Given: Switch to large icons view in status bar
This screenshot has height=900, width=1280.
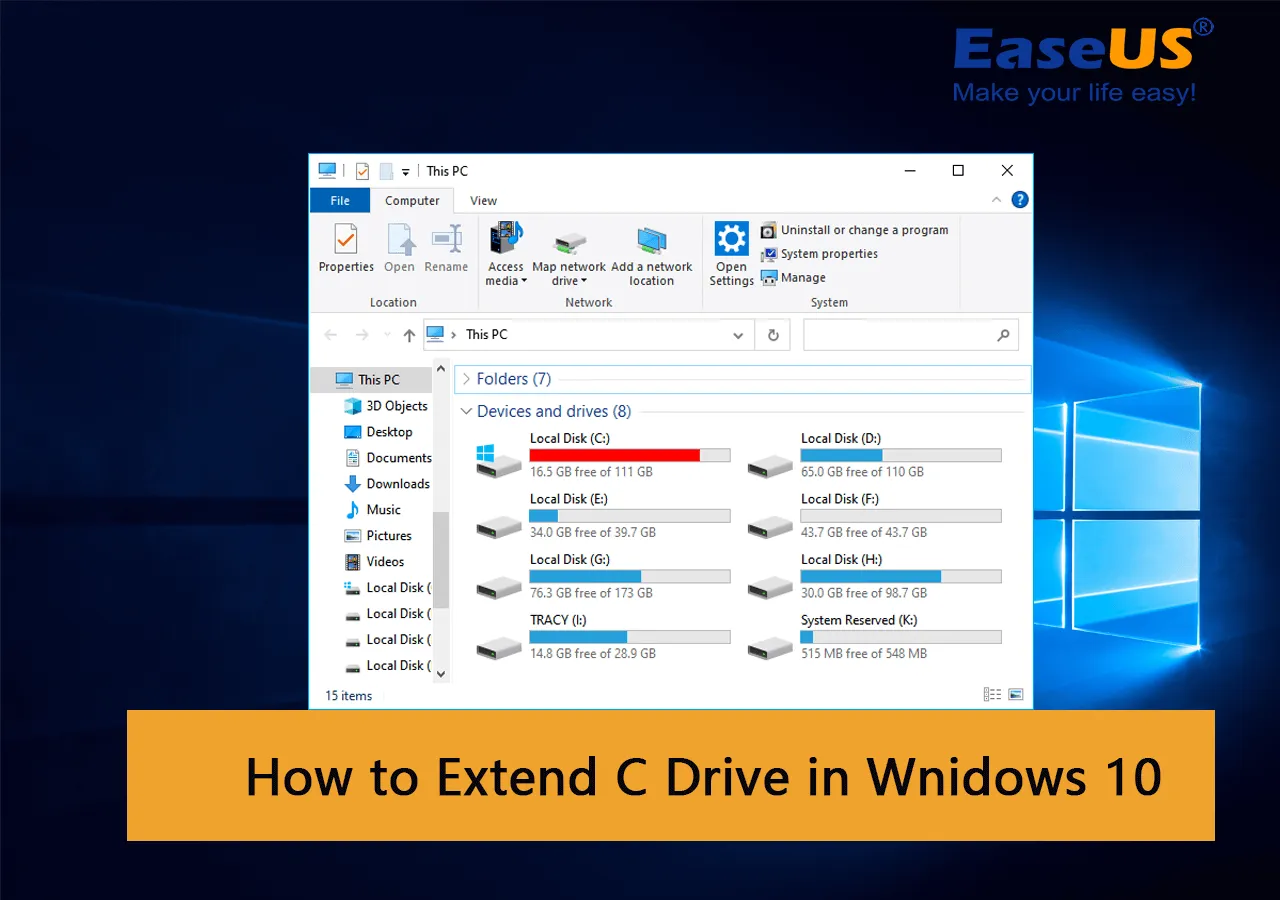Looking at the screenshot, I should point(1016,694).
